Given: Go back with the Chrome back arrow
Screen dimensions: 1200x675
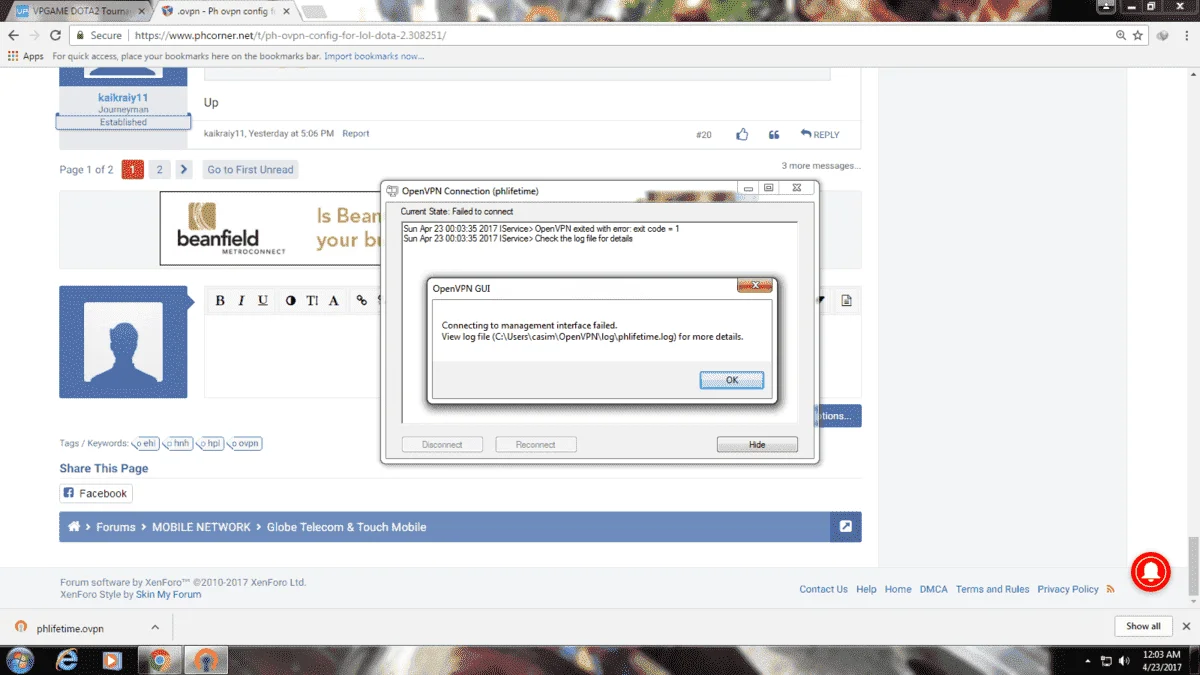Looking at the screenshot, I should 13,35.
